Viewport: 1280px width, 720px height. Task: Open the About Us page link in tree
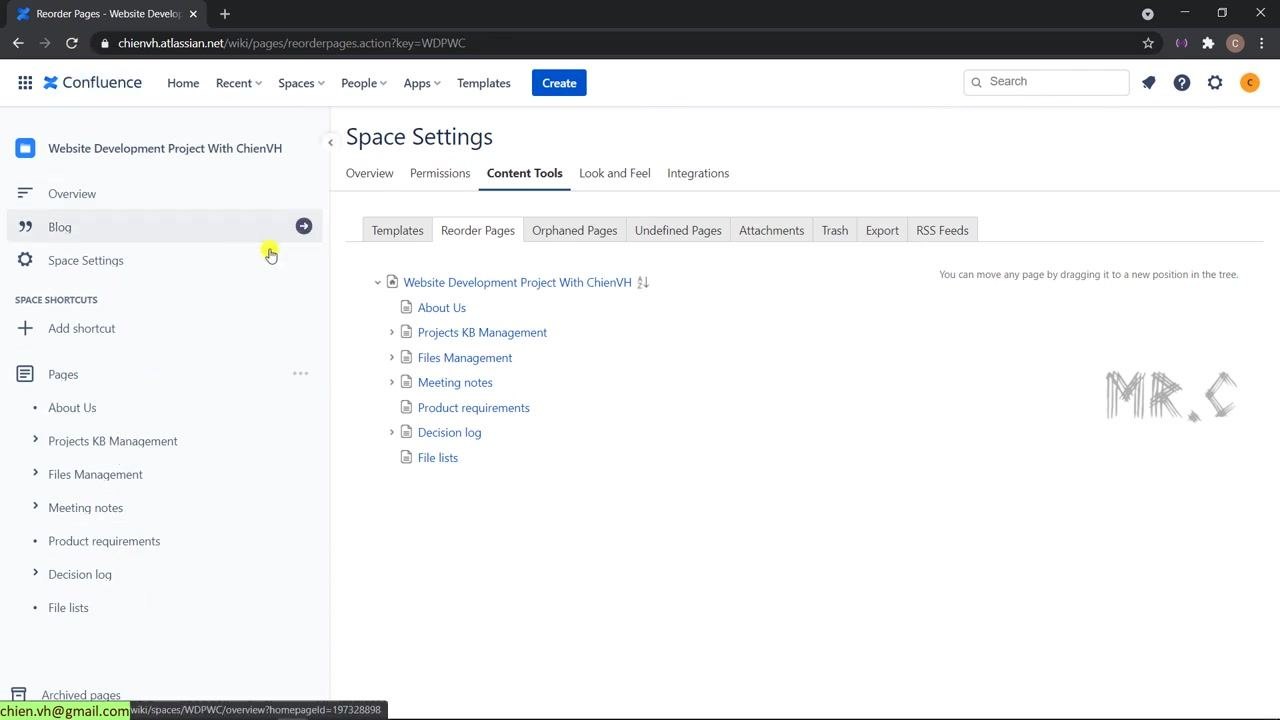(442, 307)
